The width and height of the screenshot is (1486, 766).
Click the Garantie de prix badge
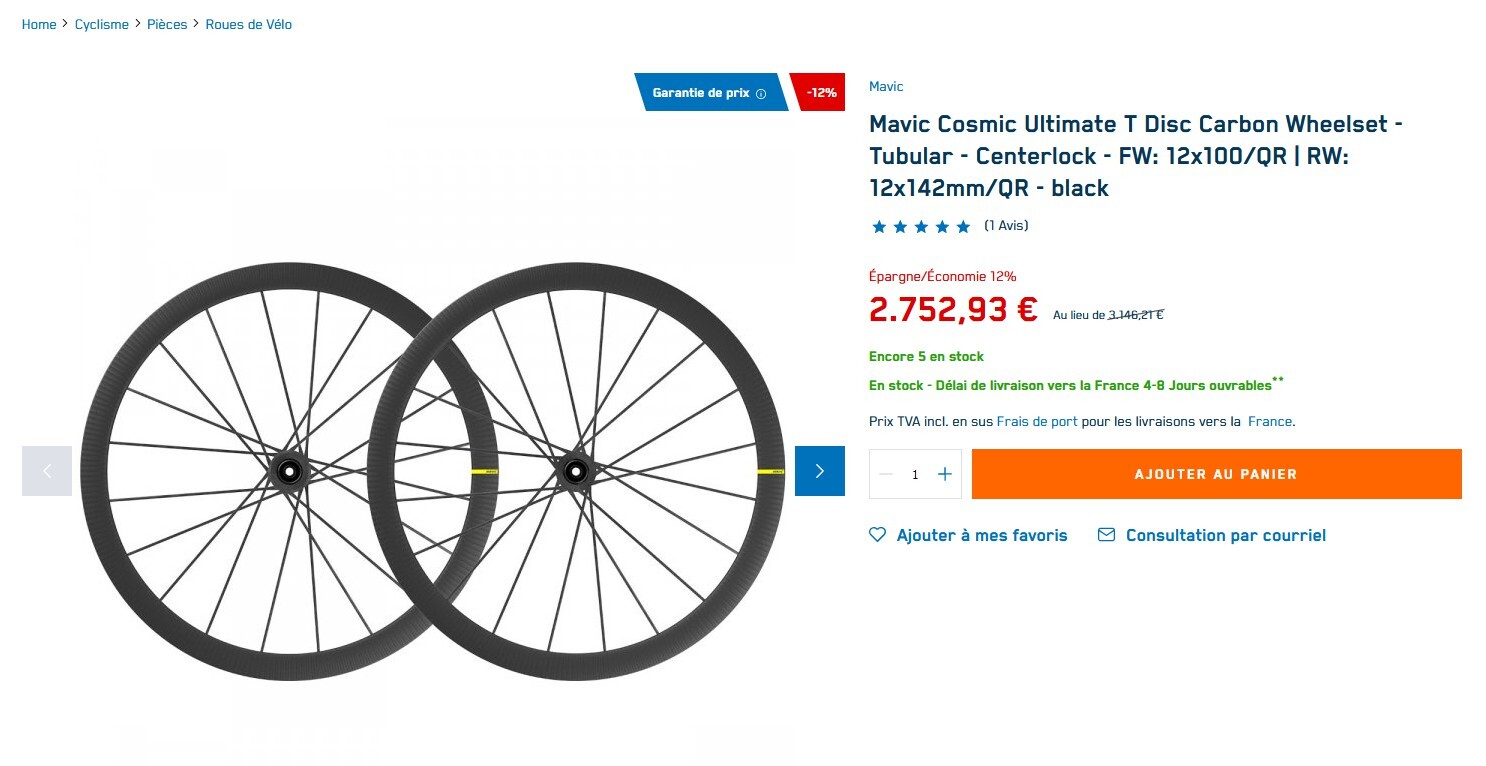point(701,93)
